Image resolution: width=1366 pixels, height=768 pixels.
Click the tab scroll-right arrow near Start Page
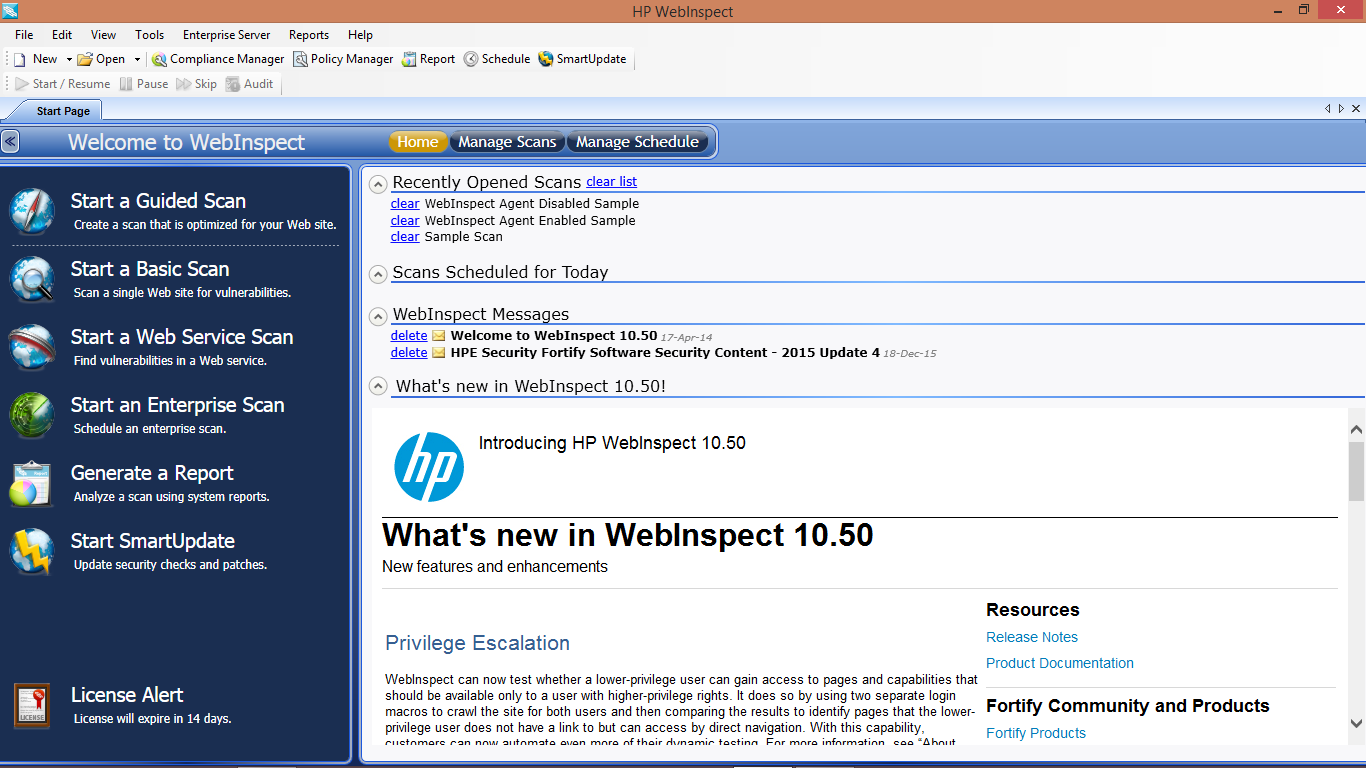[x=1341, y=109]
